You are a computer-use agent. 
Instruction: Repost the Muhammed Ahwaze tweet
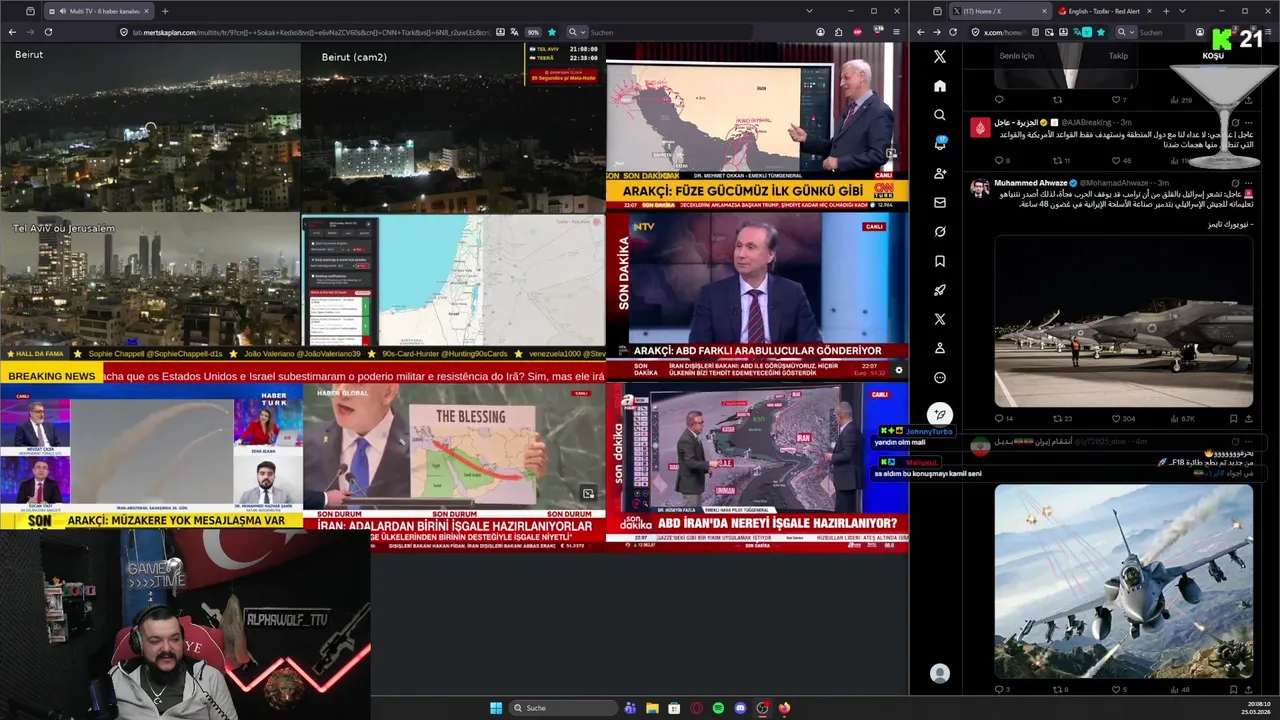coord(1059,419)
